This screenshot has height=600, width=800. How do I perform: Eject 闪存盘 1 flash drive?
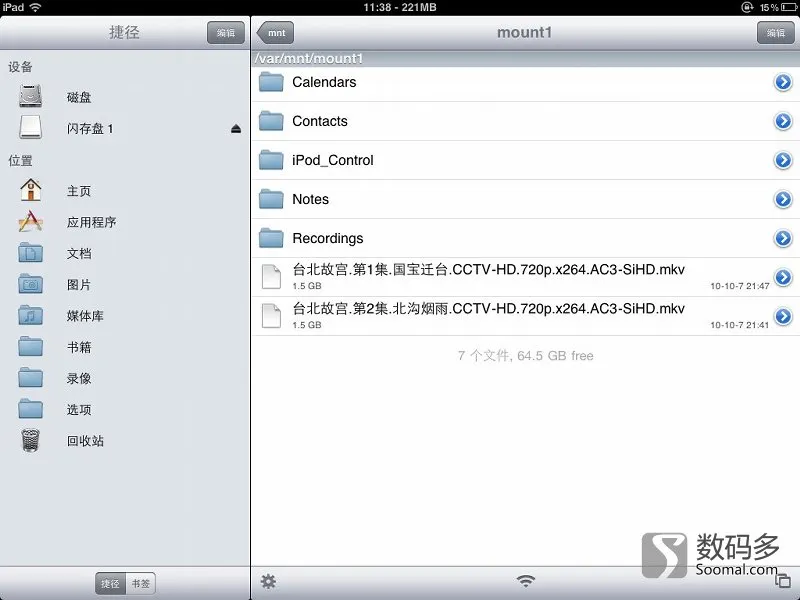(236, 129)
